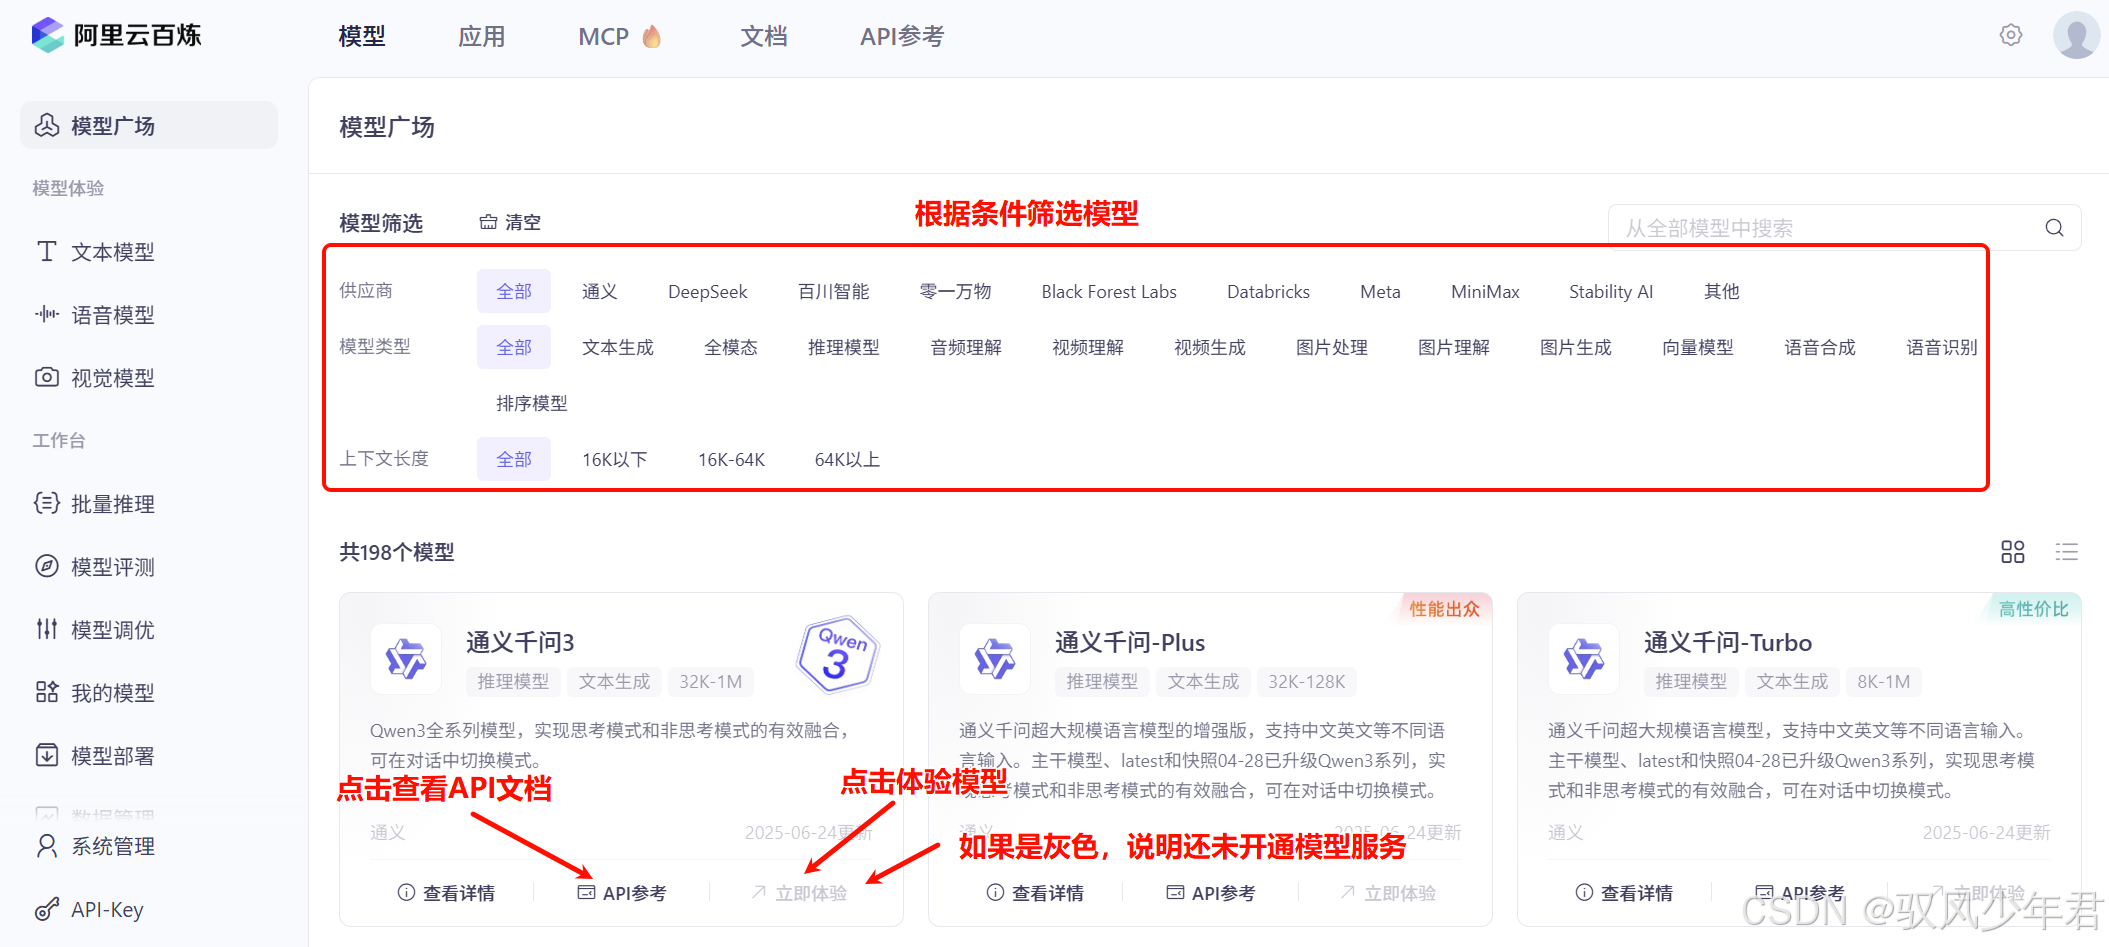
Task: Click API参考 on 通义千问-Plus card
Action: [1211, 892]
